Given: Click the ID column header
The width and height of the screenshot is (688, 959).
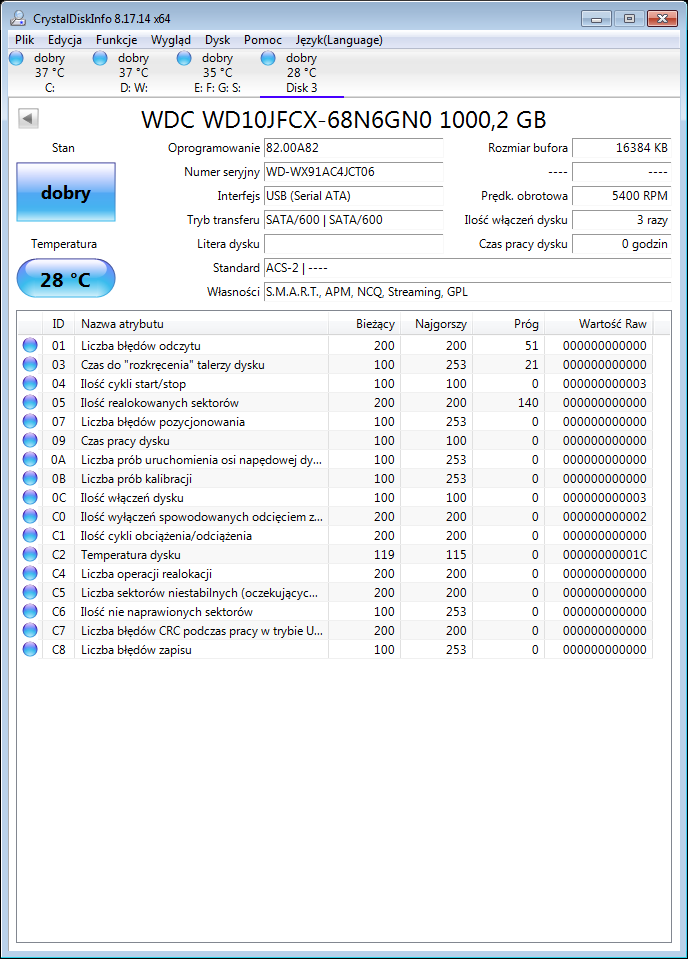Looking at the screenshot, I should pos(58,324).
